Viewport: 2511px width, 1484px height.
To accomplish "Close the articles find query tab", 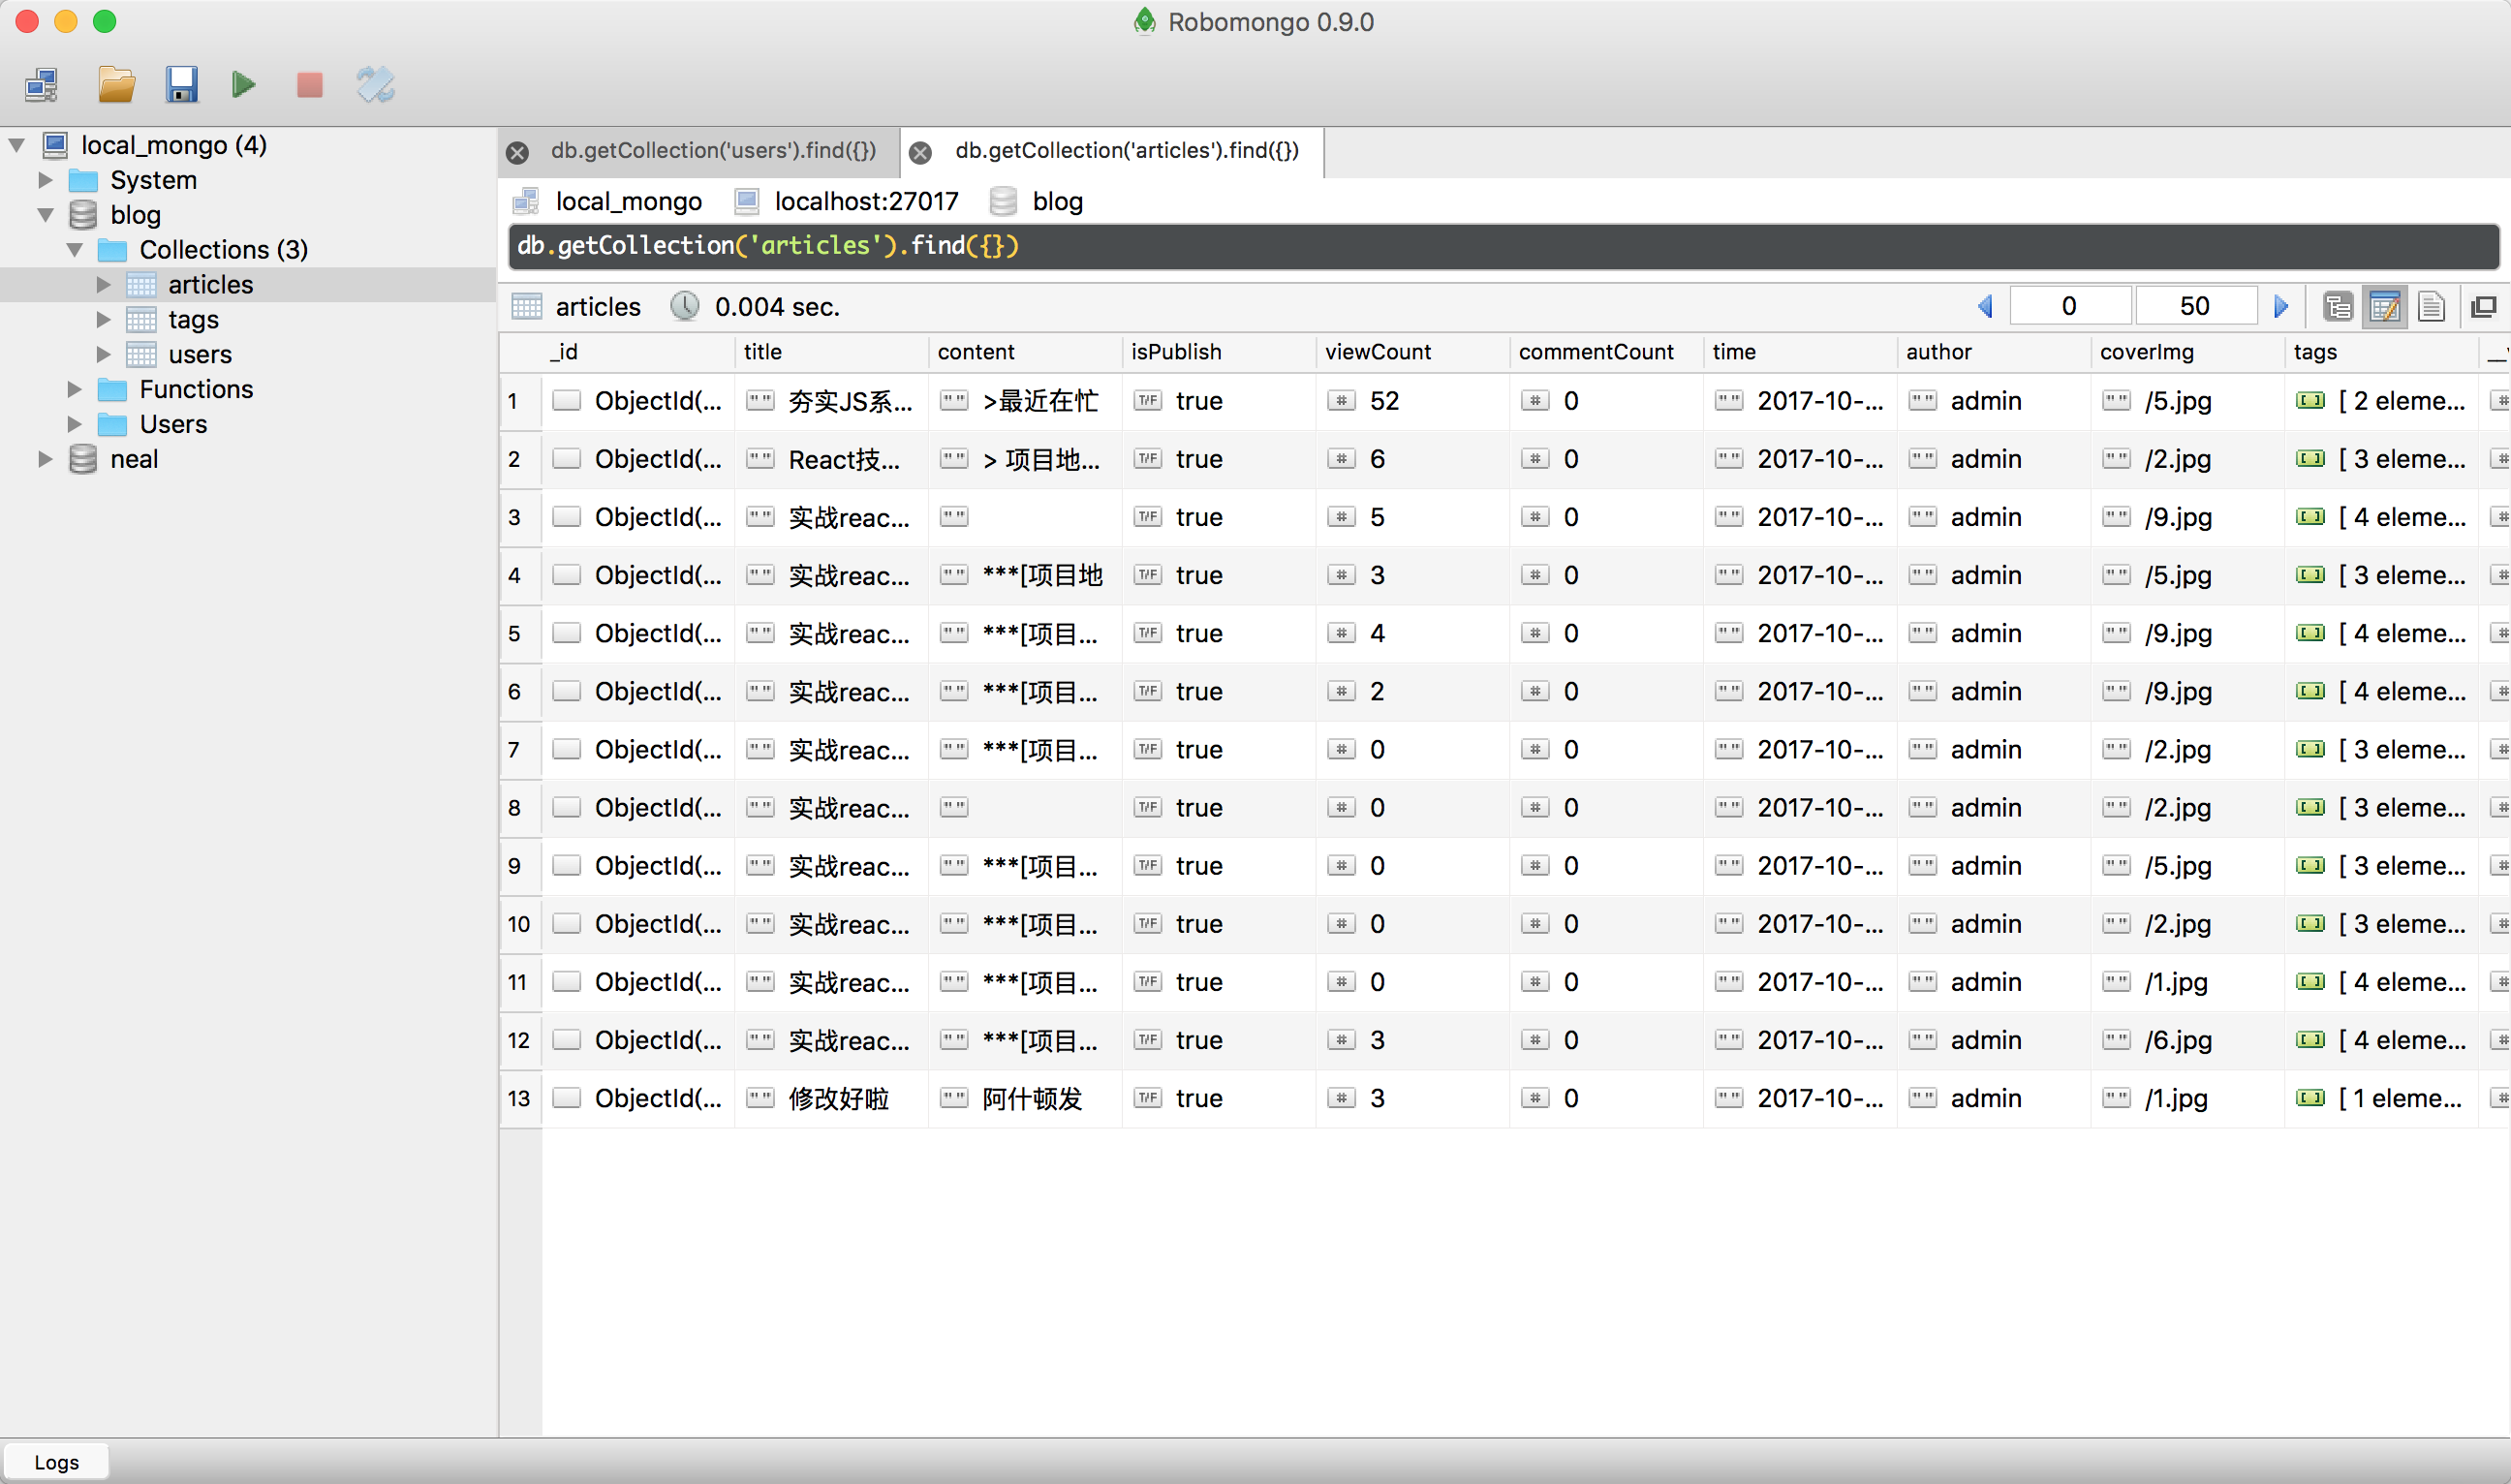I will tap(920, 153).
